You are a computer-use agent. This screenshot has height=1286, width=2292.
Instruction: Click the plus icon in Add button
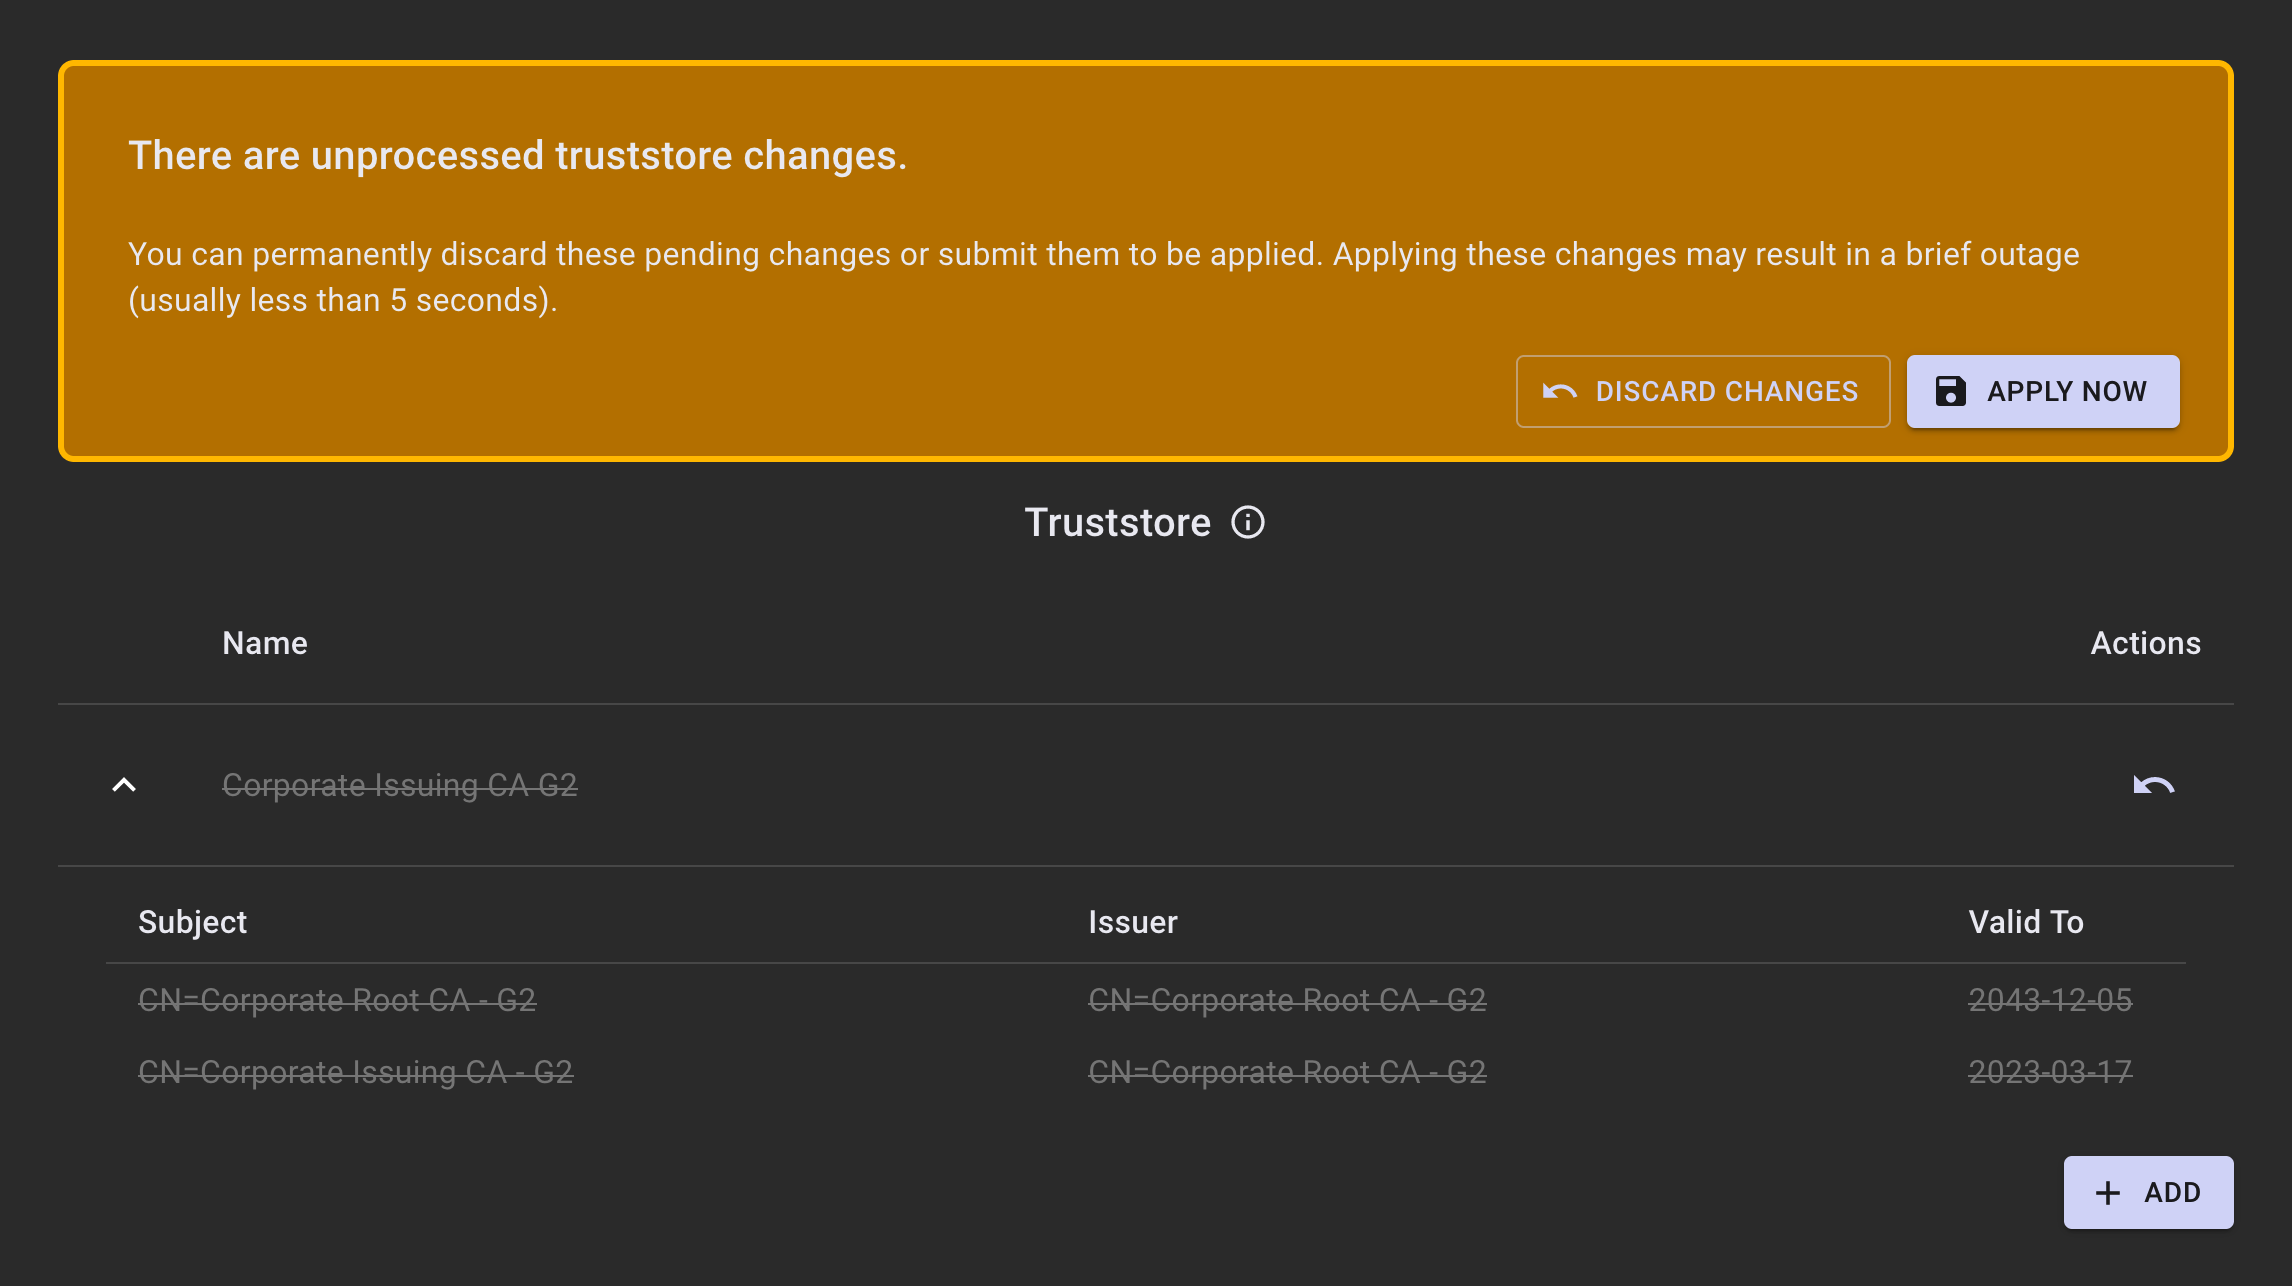[2107, 1192]
